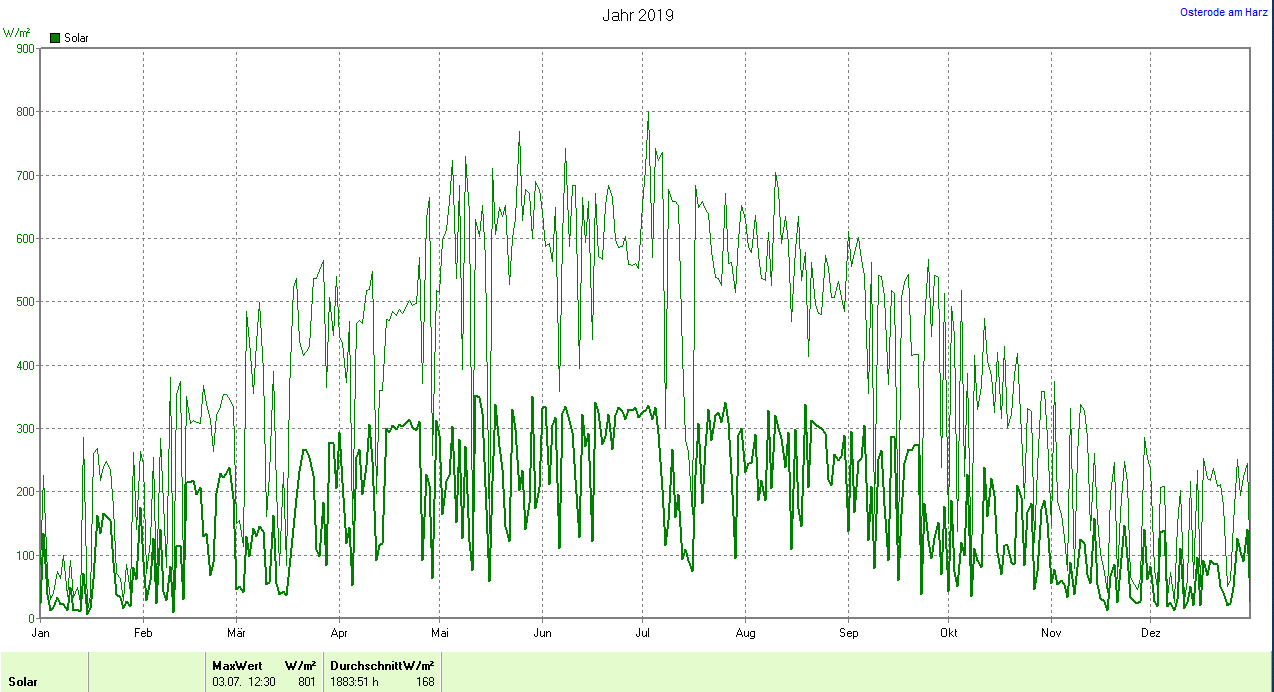The image size is (1274, 692).
Task: Click the average value 168 cell
Action: tap(425, 682)
